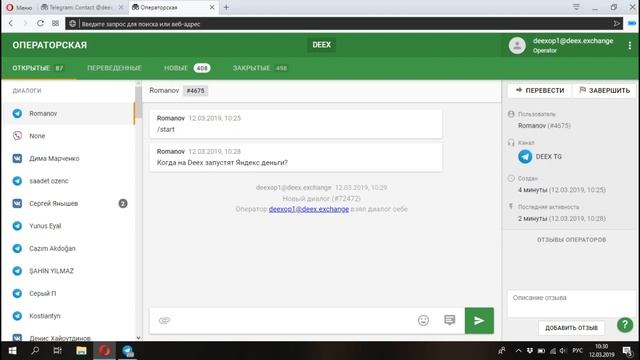This screenshot has width=640, height=360.
Task: Click the РУС language indicator in tray
Action: click(578, 351)
